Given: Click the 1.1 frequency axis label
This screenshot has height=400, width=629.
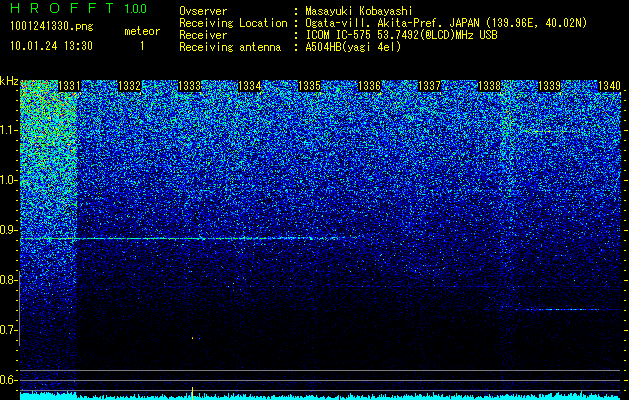Looking at the screenshot, I should 9,130.
